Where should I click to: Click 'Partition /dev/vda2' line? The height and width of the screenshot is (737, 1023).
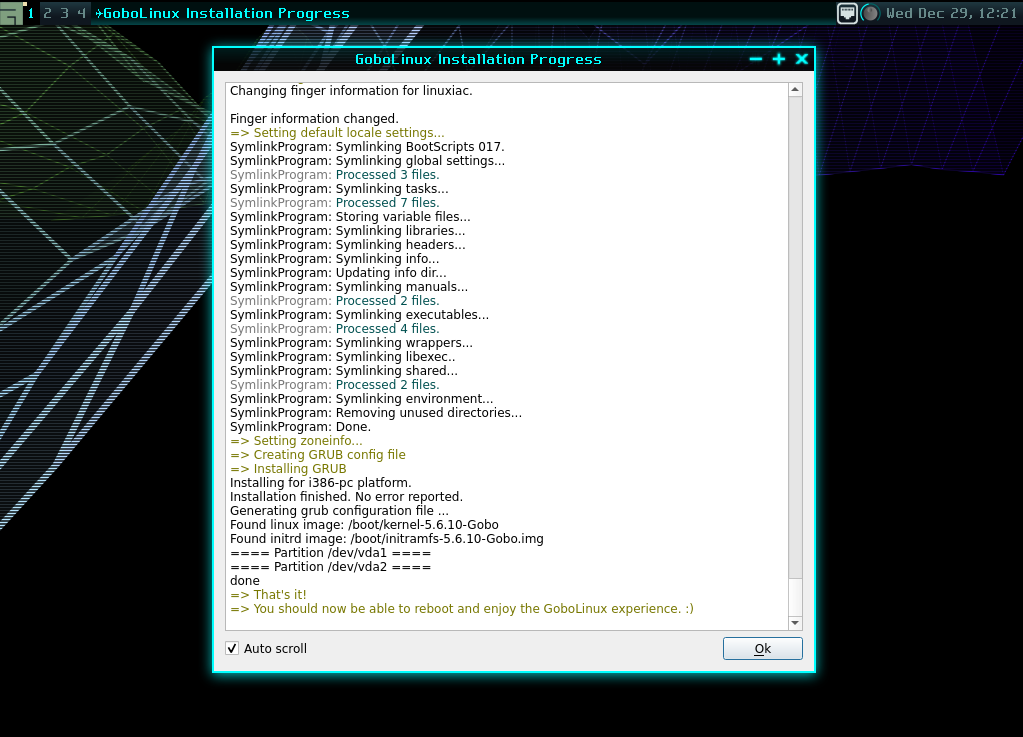pos(330,567)
